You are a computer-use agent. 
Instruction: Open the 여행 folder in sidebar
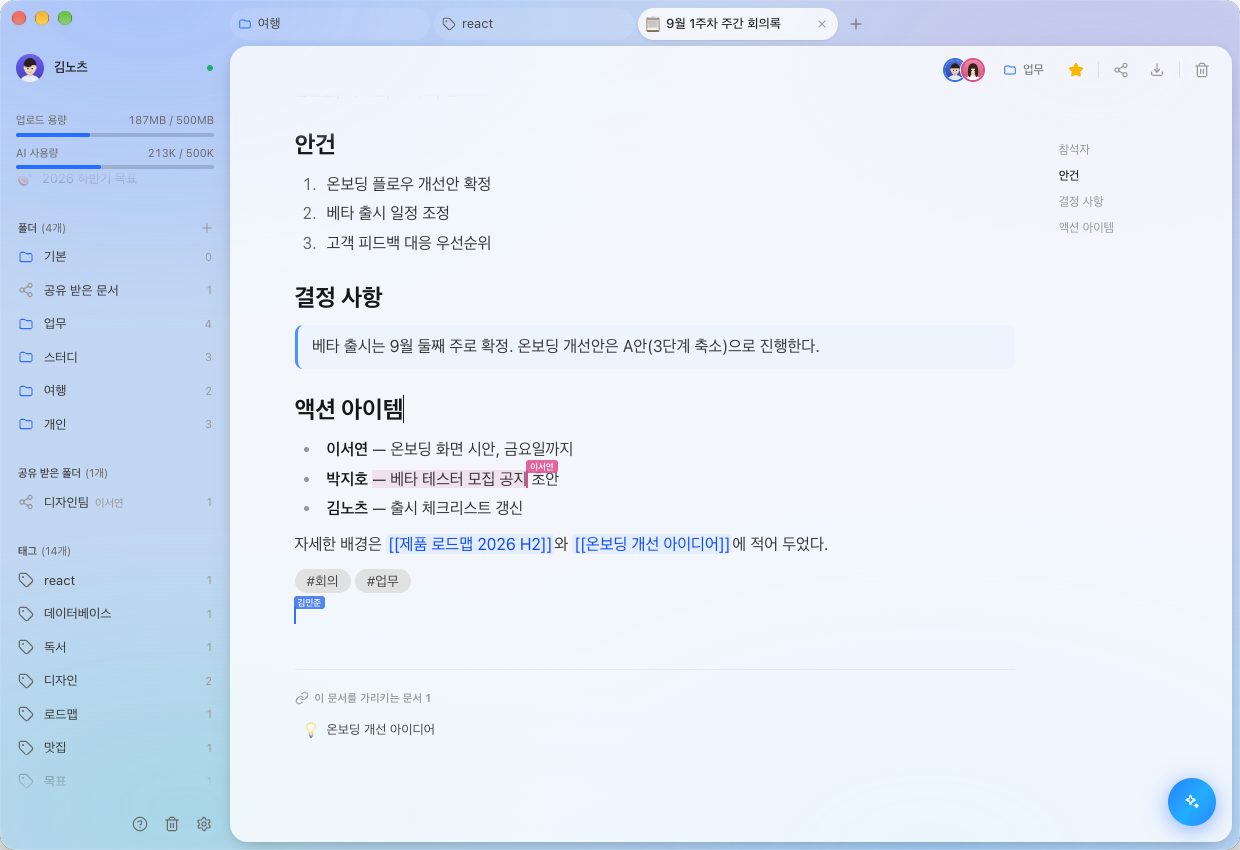(x=115, y=391)
